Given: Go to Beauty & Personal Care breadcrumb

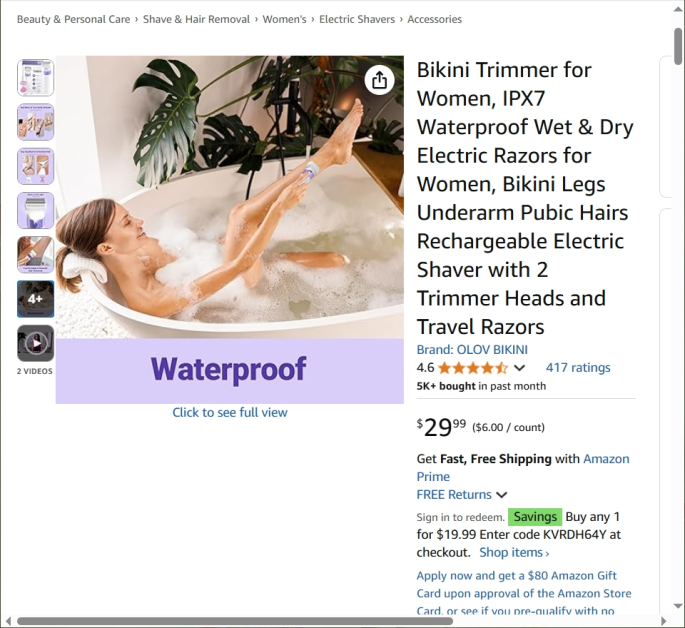Looking at the screenshot, I should 73,19.
